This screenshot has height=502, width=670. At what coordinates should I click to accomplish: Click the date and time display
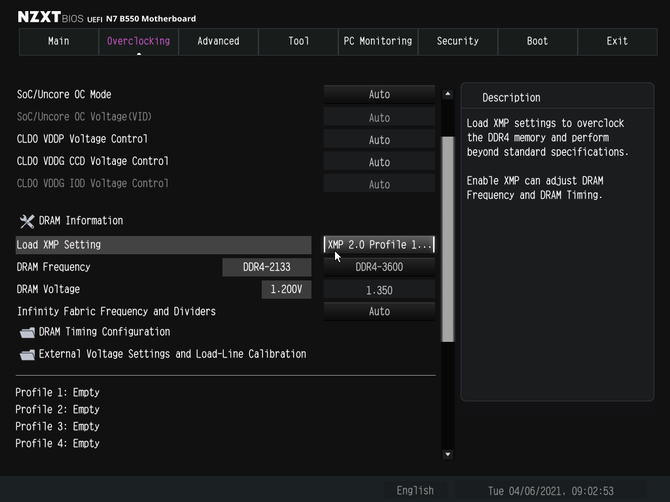[551, 491]
